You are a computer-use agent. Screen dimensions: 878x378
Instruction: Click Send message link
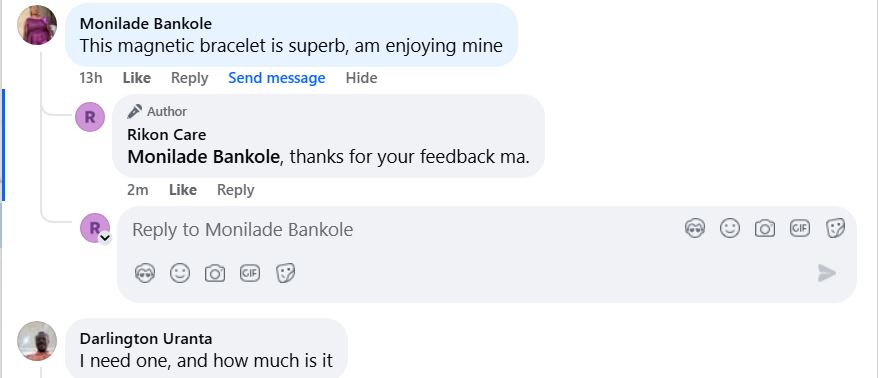pyautogui.click(x=277, y=78)
